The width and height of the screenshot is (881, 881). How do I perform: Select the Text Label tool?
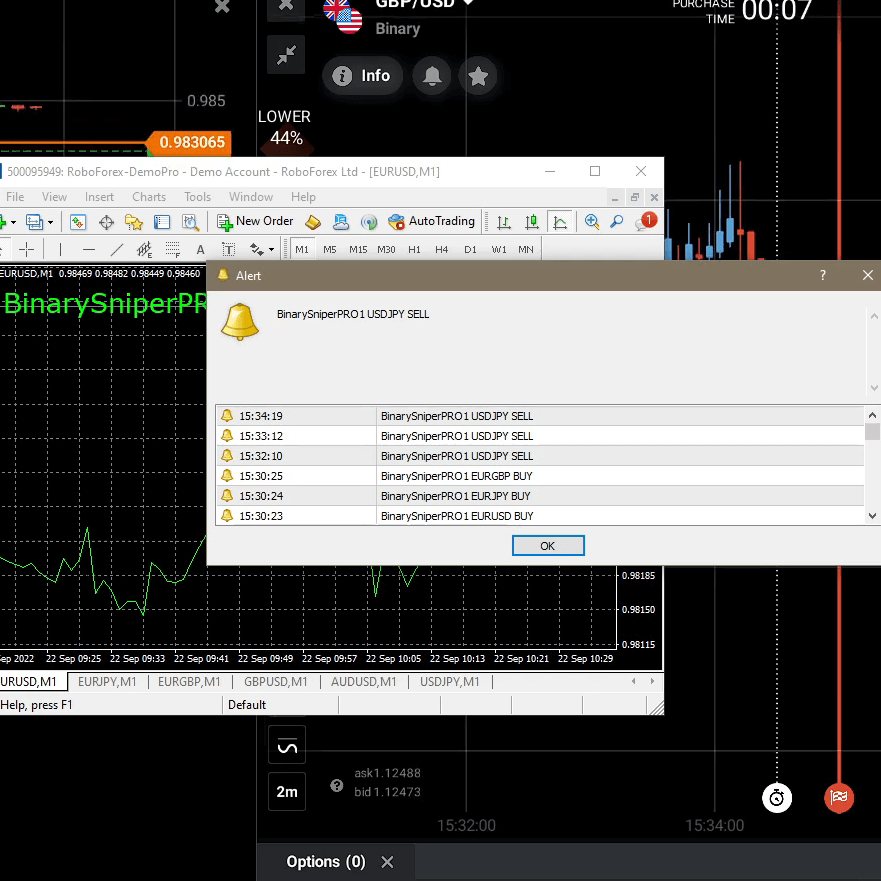(x=229, y=249)
